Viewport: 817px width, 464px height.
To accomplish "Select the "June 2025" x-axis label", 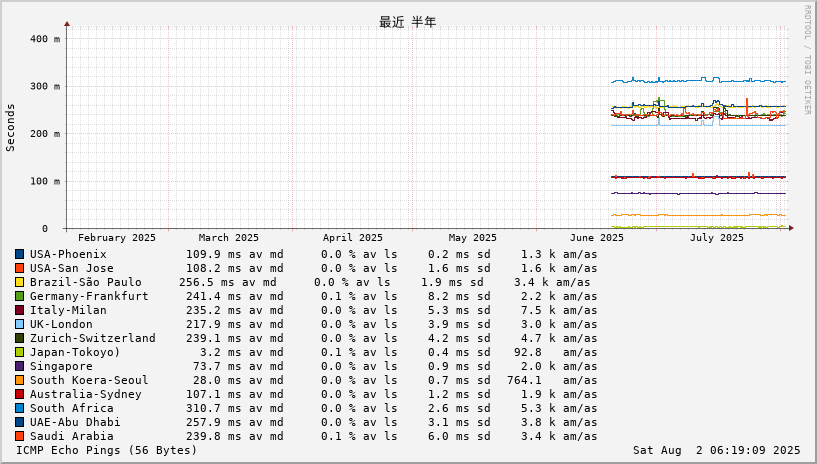I will point(597,238).
